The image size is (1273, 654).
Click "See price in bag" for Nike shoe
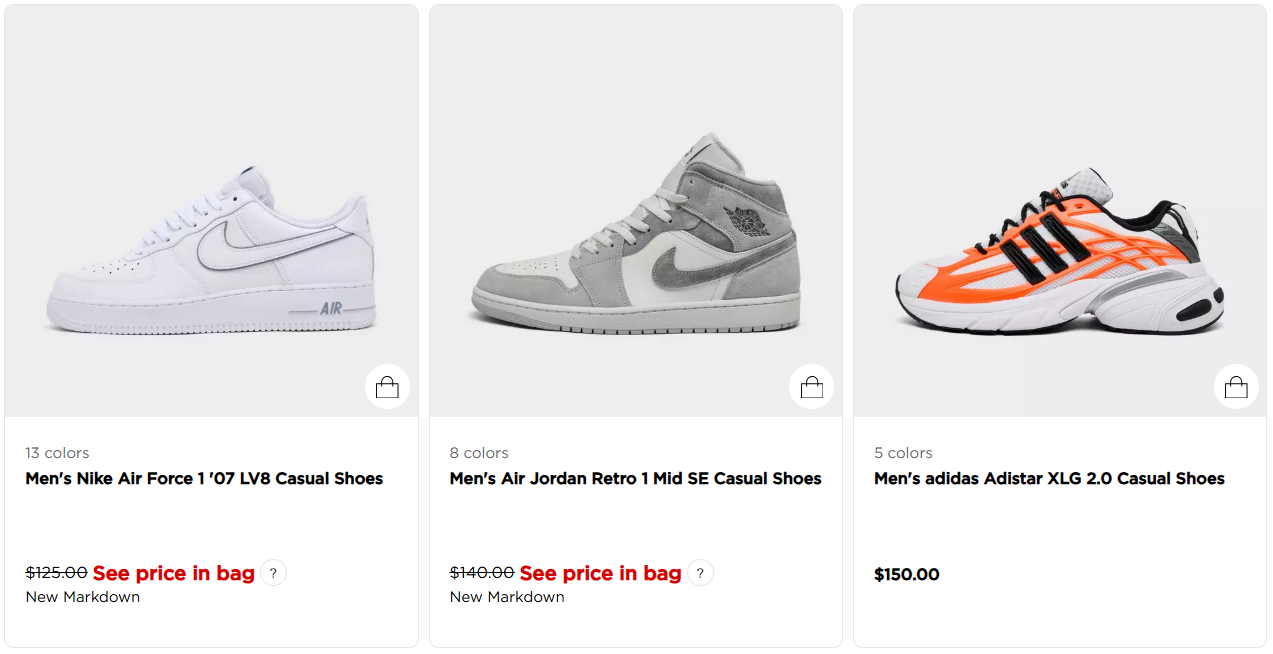click(174, 573)
